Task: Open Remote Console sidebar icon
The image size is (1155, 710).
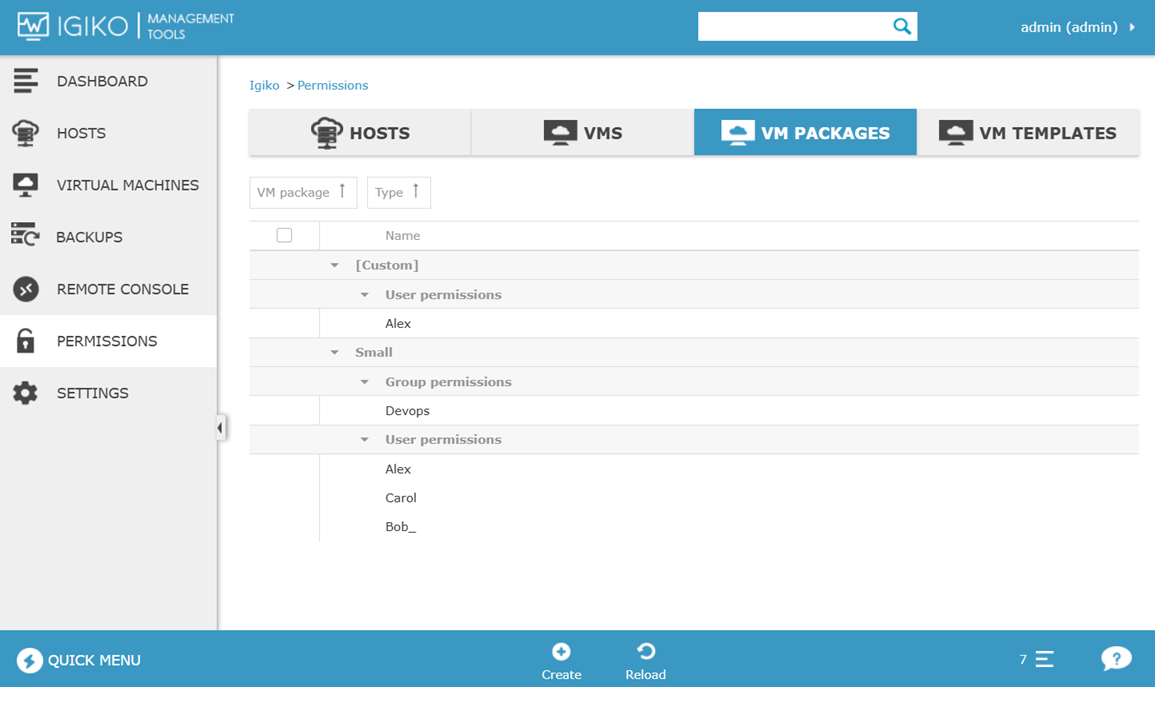Action: tap(26, 289)
